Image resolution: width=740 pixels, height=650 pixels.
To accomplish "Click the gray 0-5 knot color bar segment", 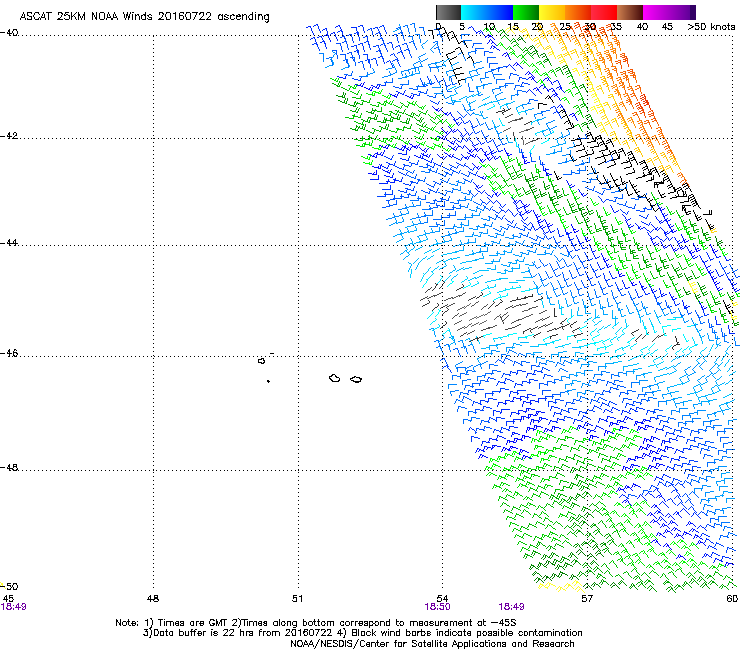I will (x=448, y=12).
